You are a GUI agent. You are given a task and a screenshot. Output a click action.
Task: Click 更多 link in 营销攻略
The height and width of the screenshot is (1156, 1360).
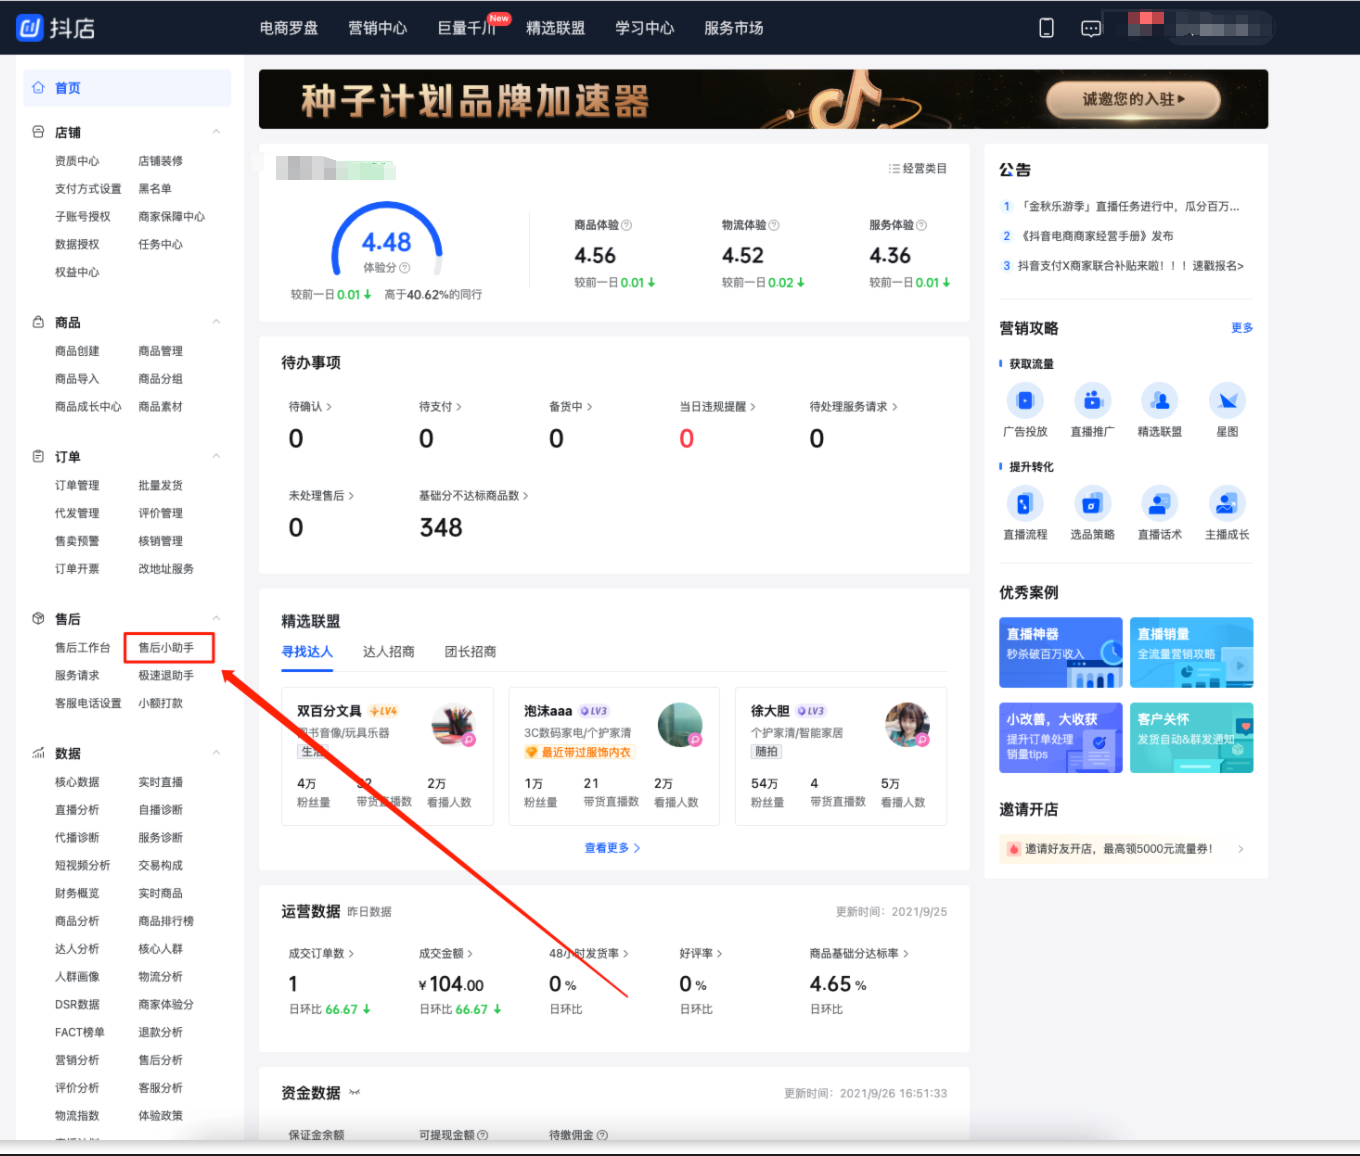(1242, 328)
